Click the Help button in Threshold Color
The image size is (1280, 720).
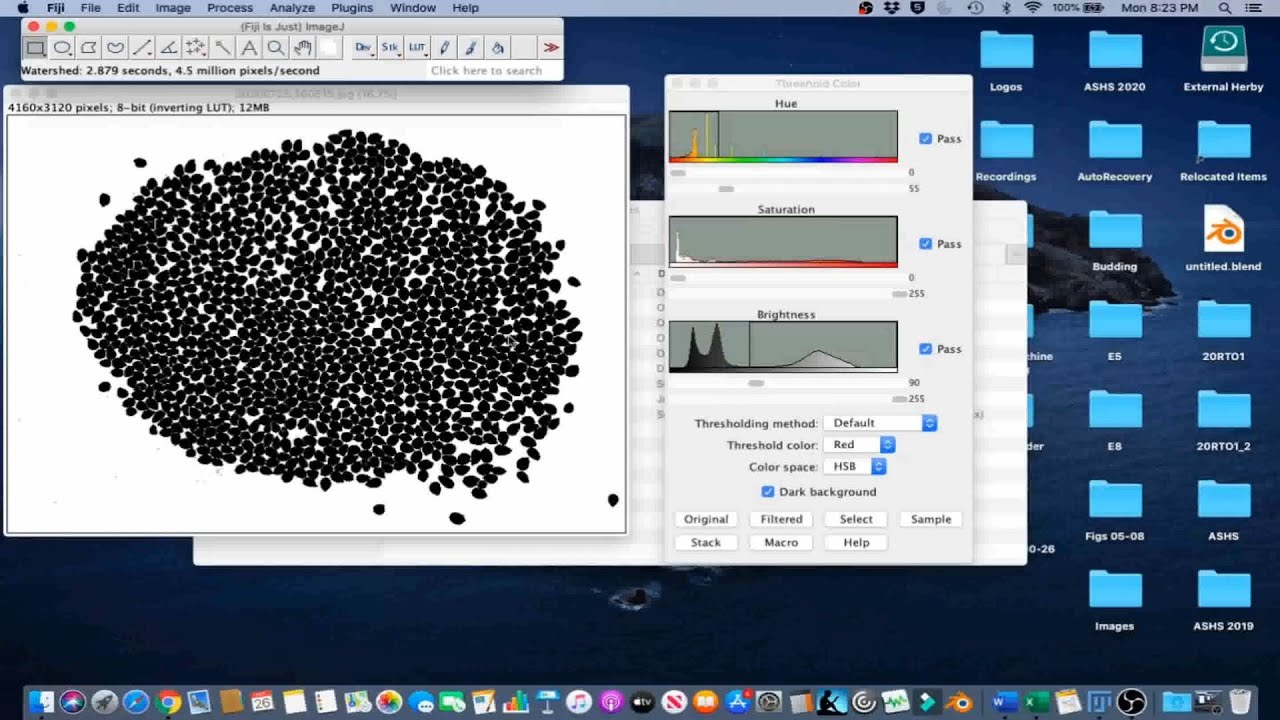856,542
